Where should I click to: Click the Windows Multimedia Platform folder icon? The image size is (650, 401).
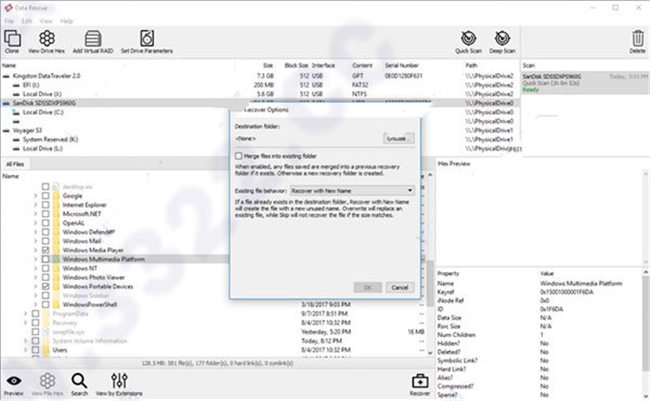57,259
